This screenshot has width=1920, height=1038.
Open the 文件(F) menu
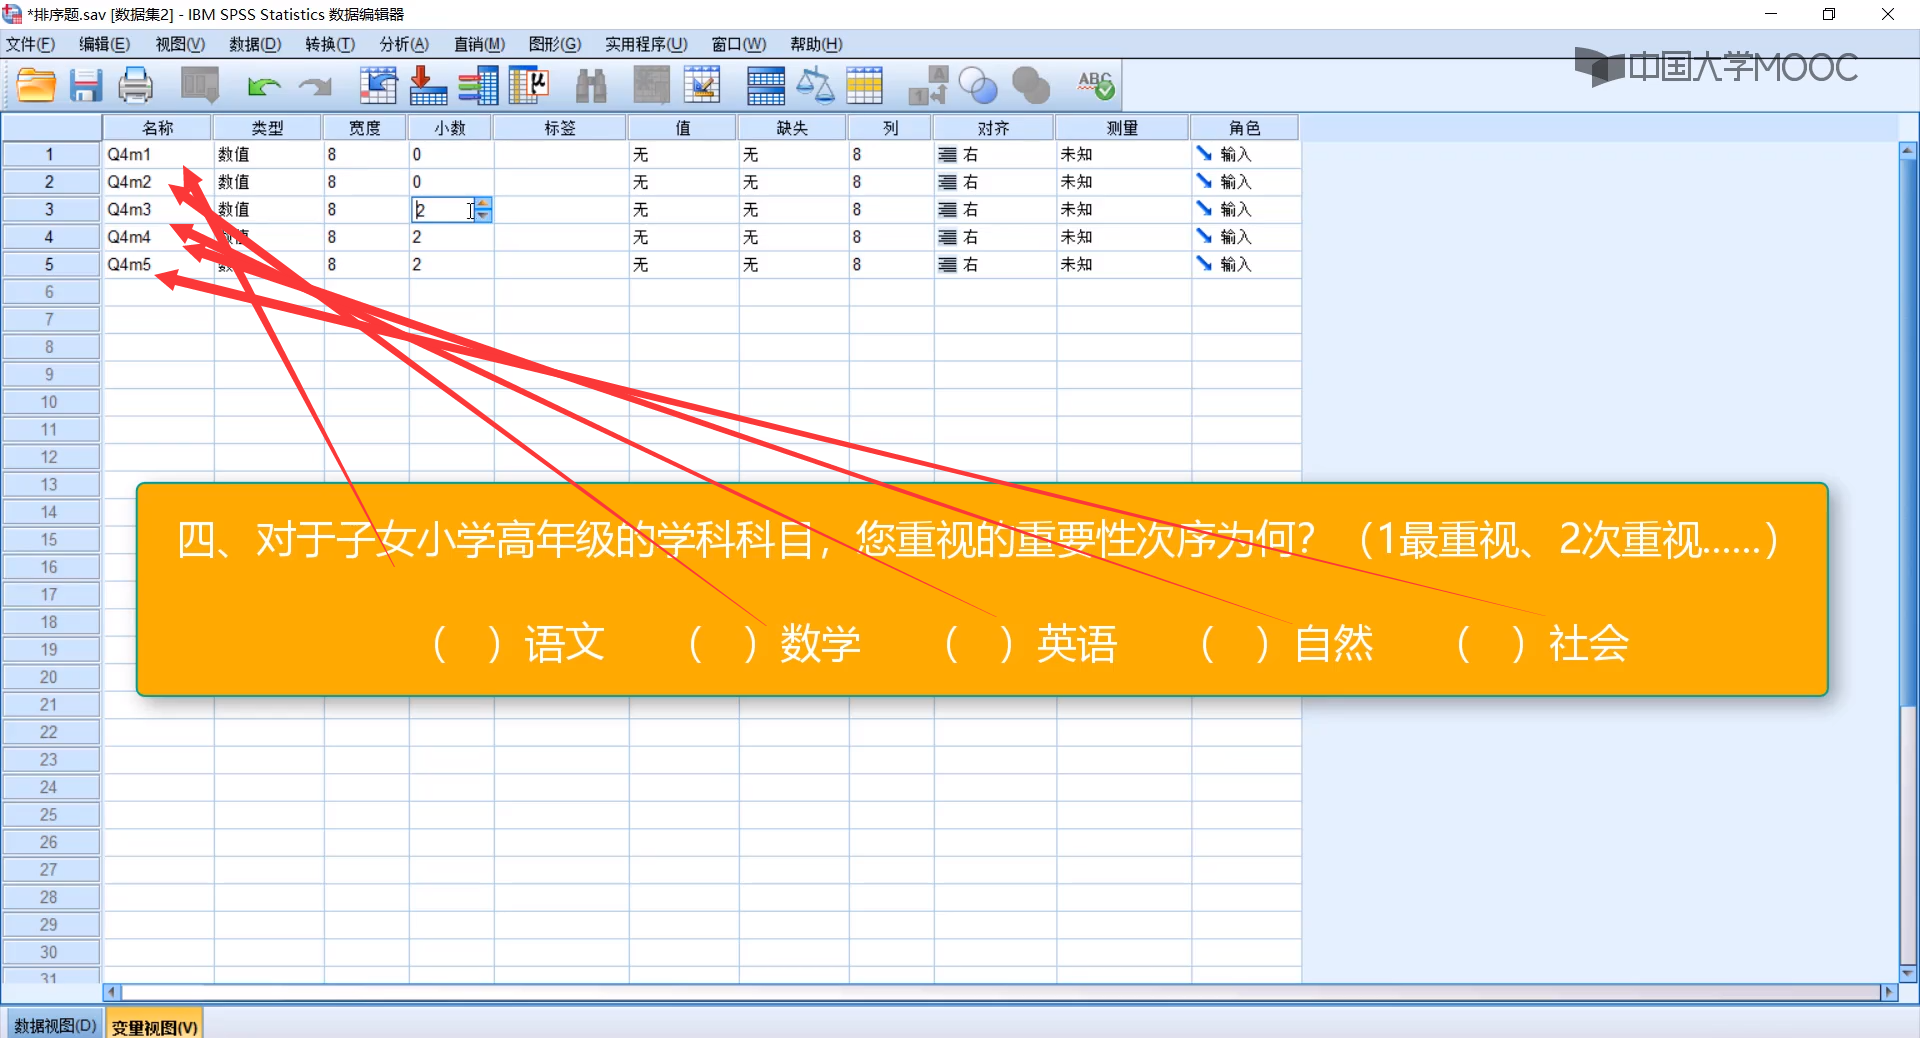pos(31,44)
